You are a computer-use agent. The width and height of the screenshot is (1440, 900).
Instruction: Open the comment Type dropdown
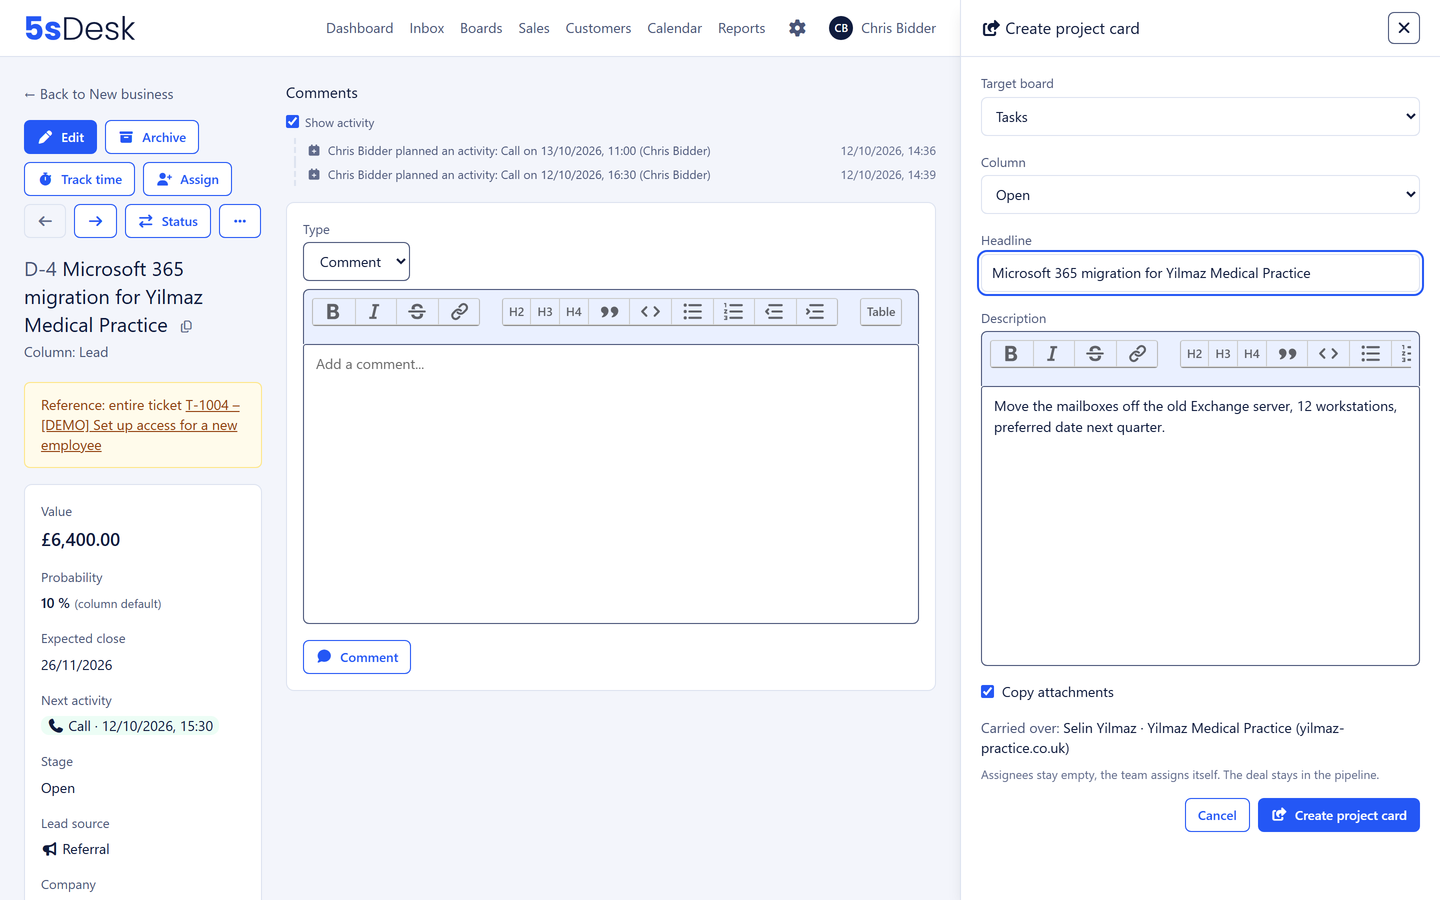pyautogui.click(x=356, y=262)
